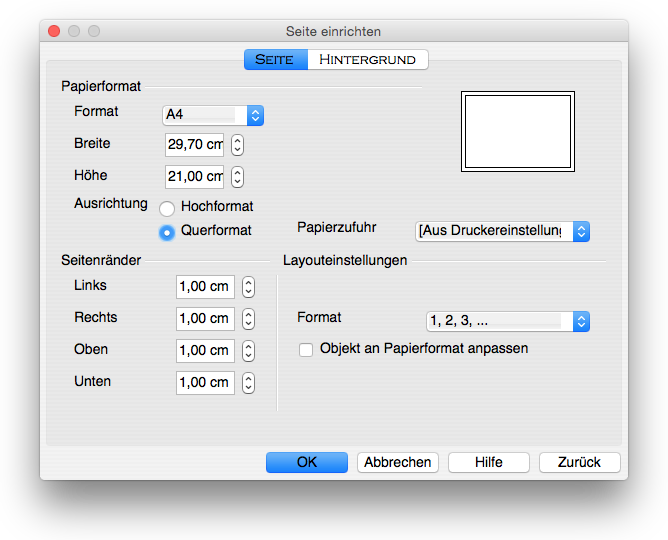Open help with the Hilfe button
Viewport: 668px width, 540px height.
[489, 462]
